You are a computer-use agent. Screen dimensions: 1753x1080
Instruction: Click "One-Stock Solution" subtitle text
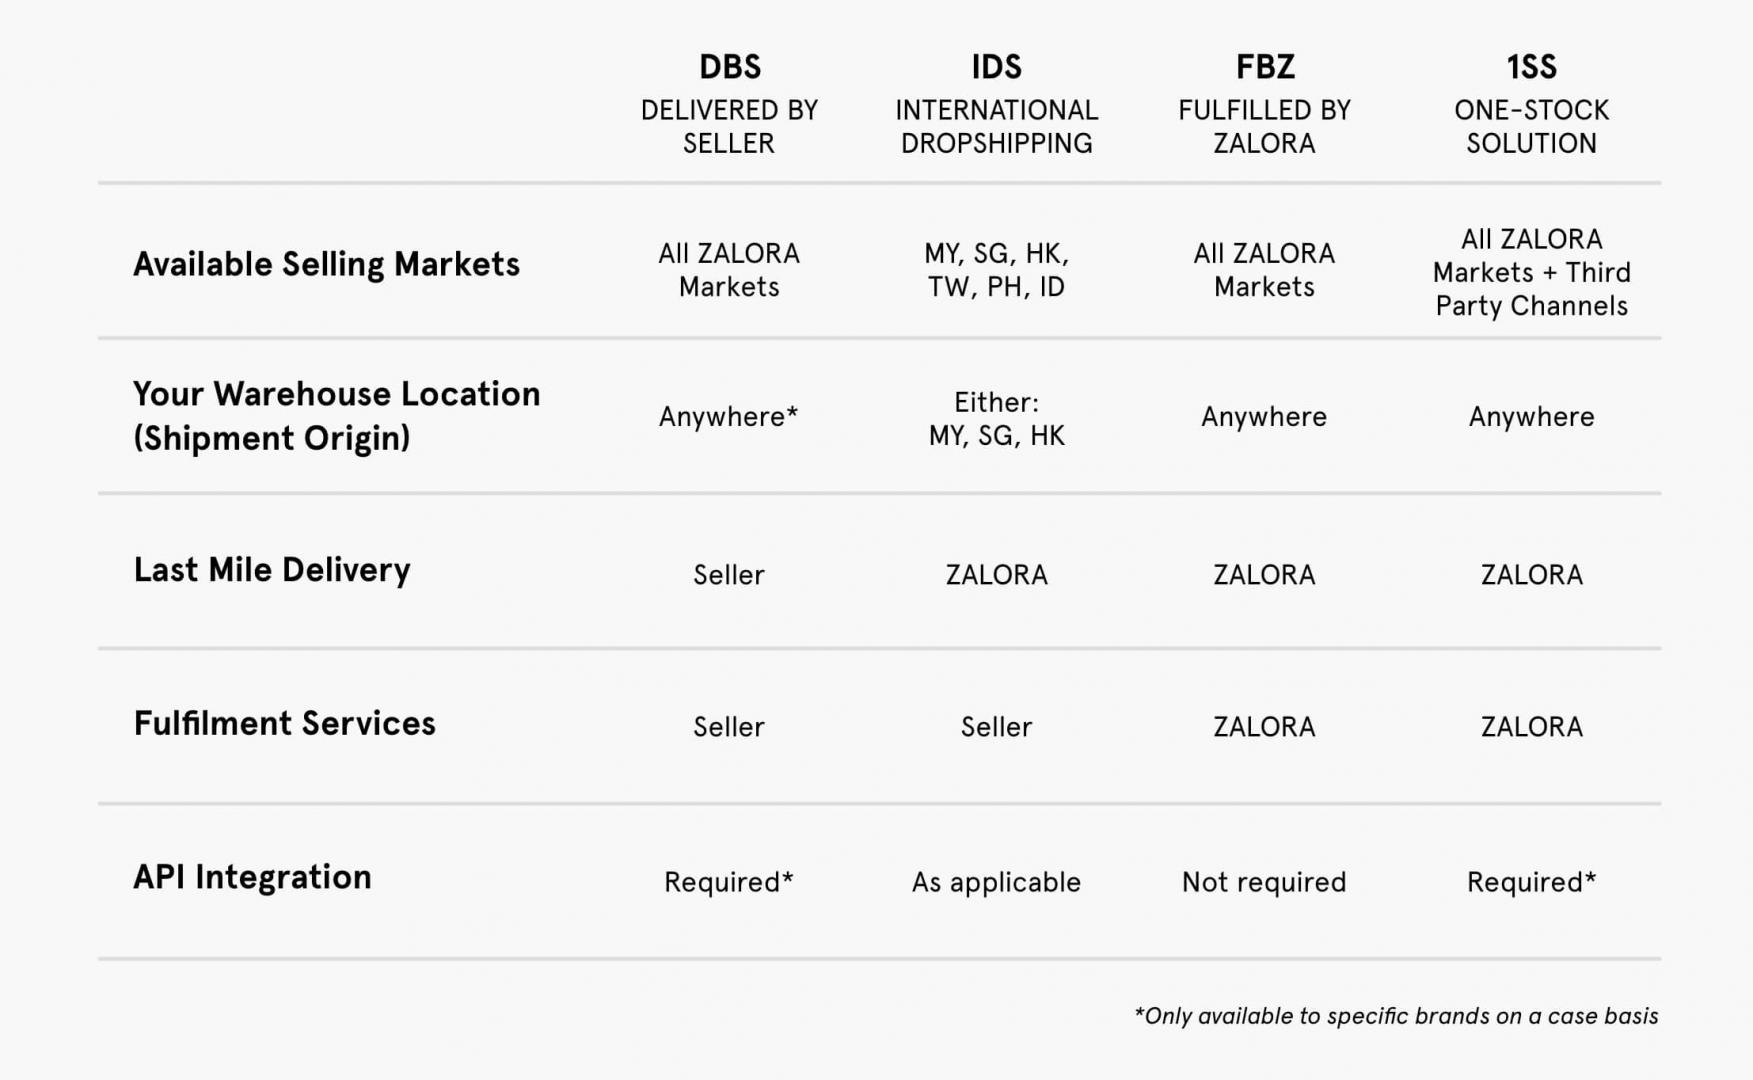coord(1531,126)
